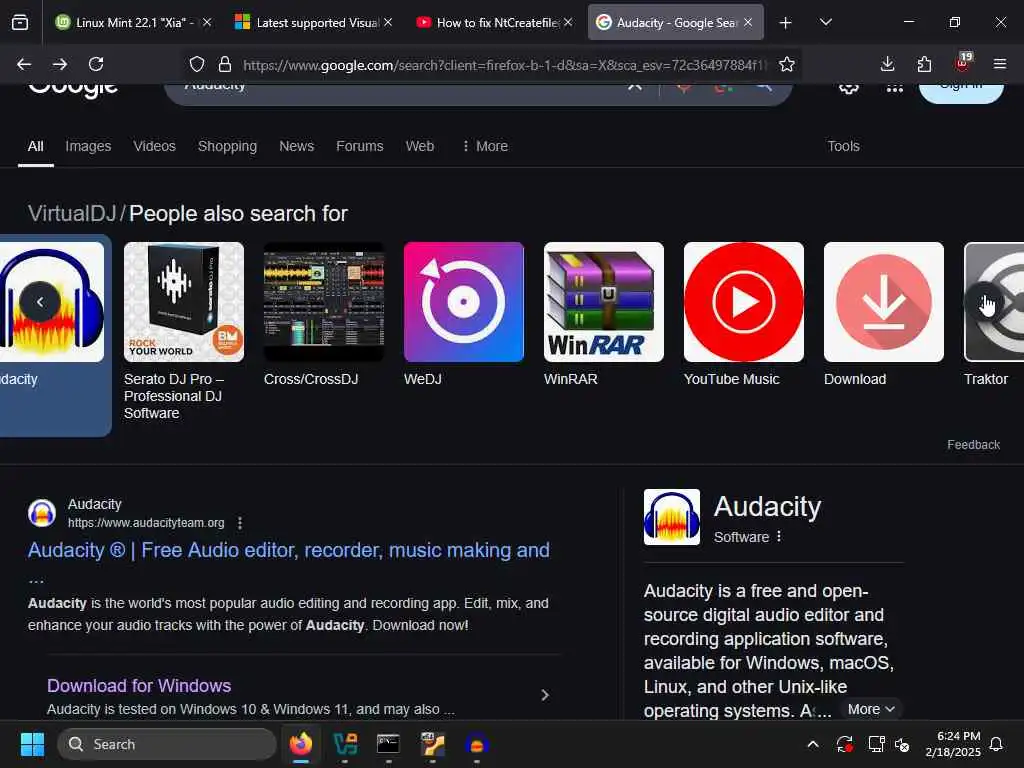Open the YouTube Music card
This screenshot has width=1024, height=768.
744,313
